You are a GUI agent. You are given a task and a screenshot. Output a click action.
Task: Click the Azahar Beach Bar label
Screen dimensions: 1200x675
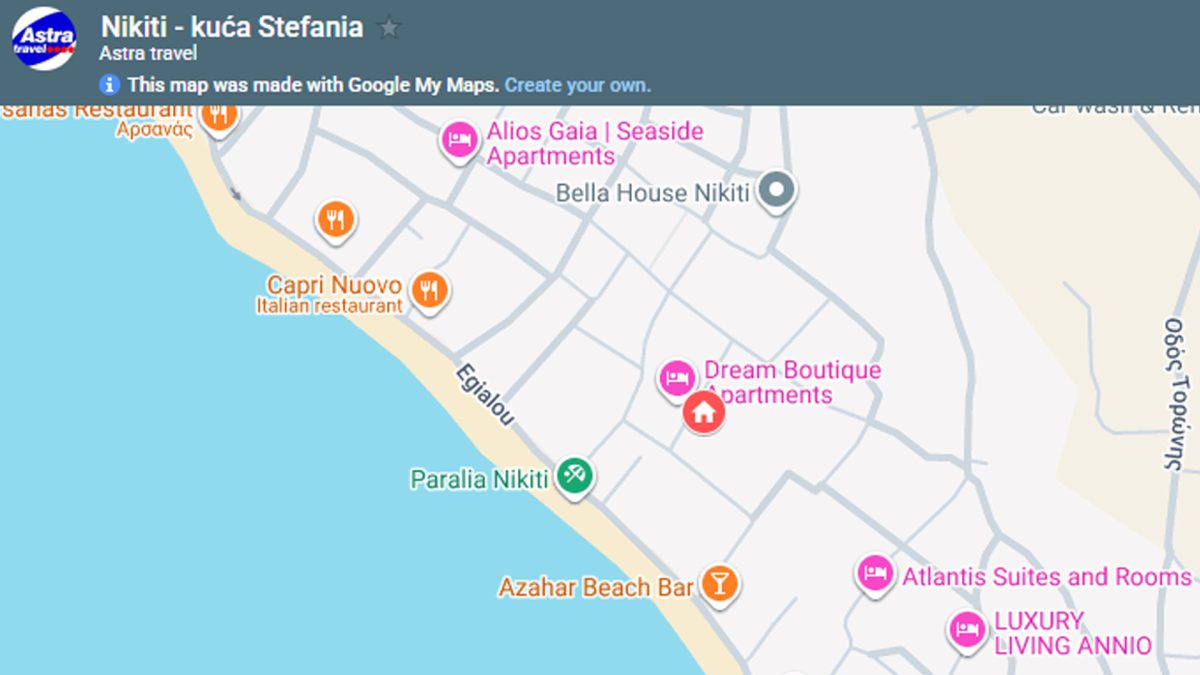click(596, 588)
